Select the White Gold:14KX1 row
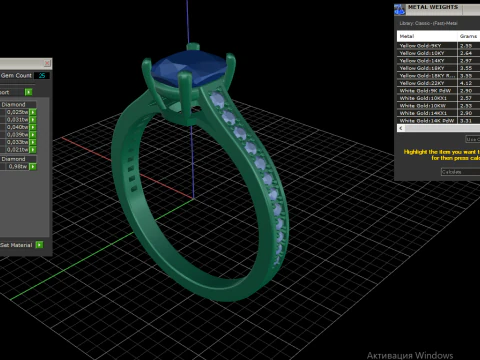This screenshot has width=480, height=360. pyautogui.click(x=438, y=113)
